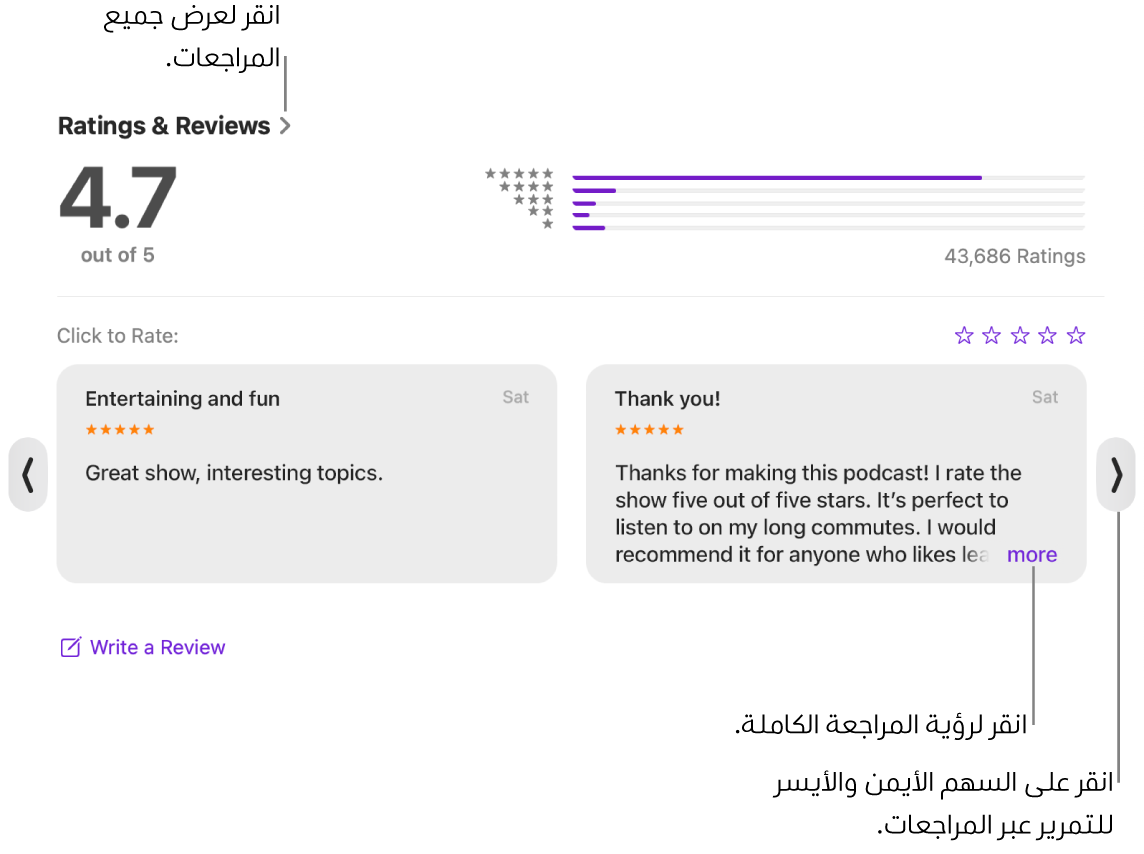The height and width of the screenshot is (854, 1144).
Task: Open the Write a Review link
Action: coord(157,647)
